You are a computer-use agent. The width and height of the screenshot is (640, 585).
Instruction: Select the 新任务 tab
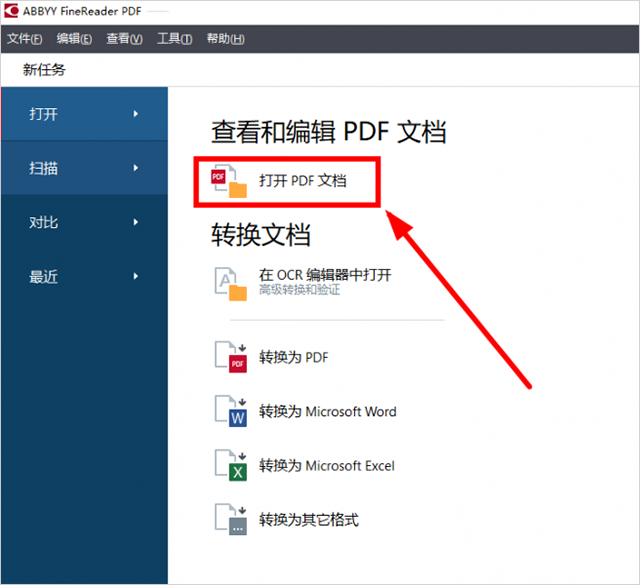click(x=44, y=70)
